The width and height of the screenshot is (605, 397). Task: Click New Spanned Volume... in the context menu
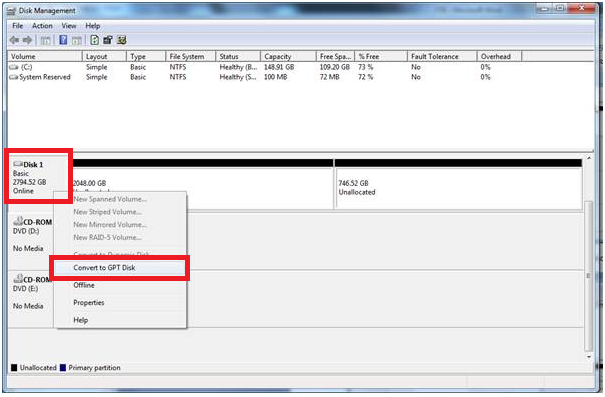(120, 199)
